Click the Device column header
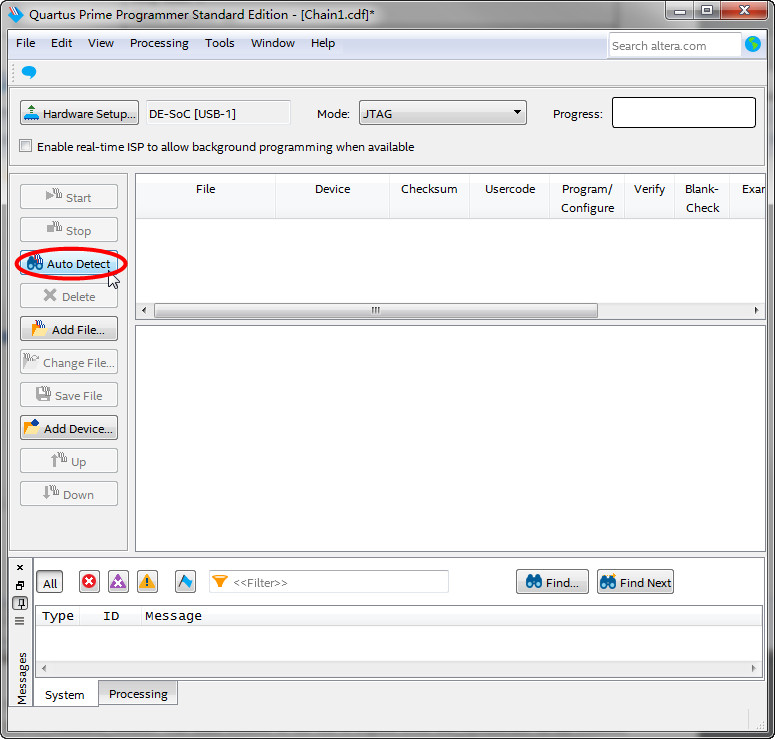The image size is (775, 739). tap(333, 196)
